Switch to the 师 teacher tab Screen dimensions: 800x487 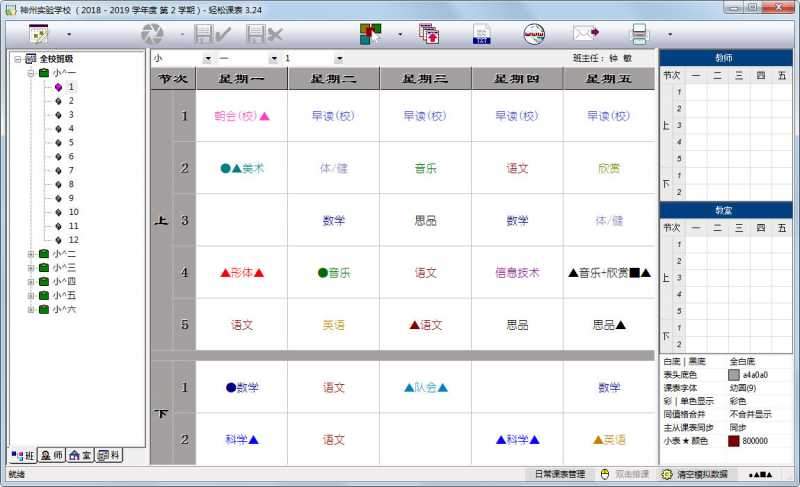pyautogui.click(x=52, y=455)
